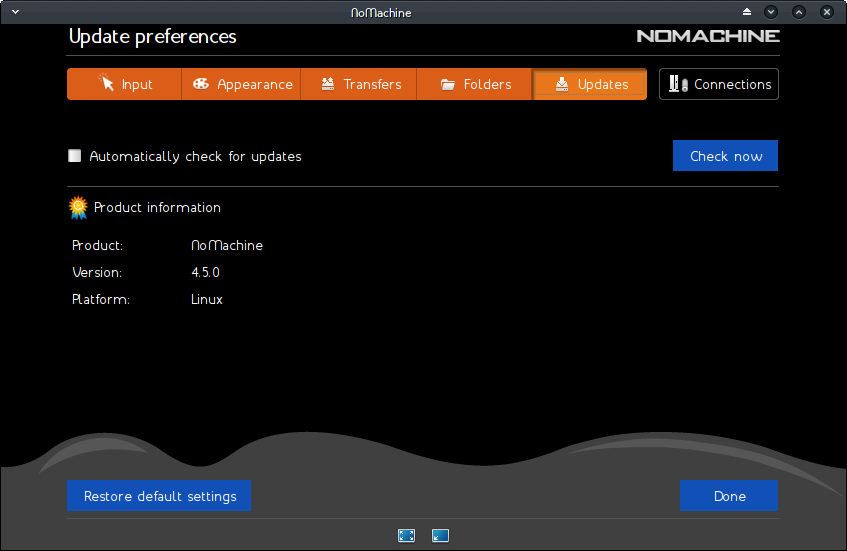
Task: Click the Product information ribbon icon
Action: point(78,208)
